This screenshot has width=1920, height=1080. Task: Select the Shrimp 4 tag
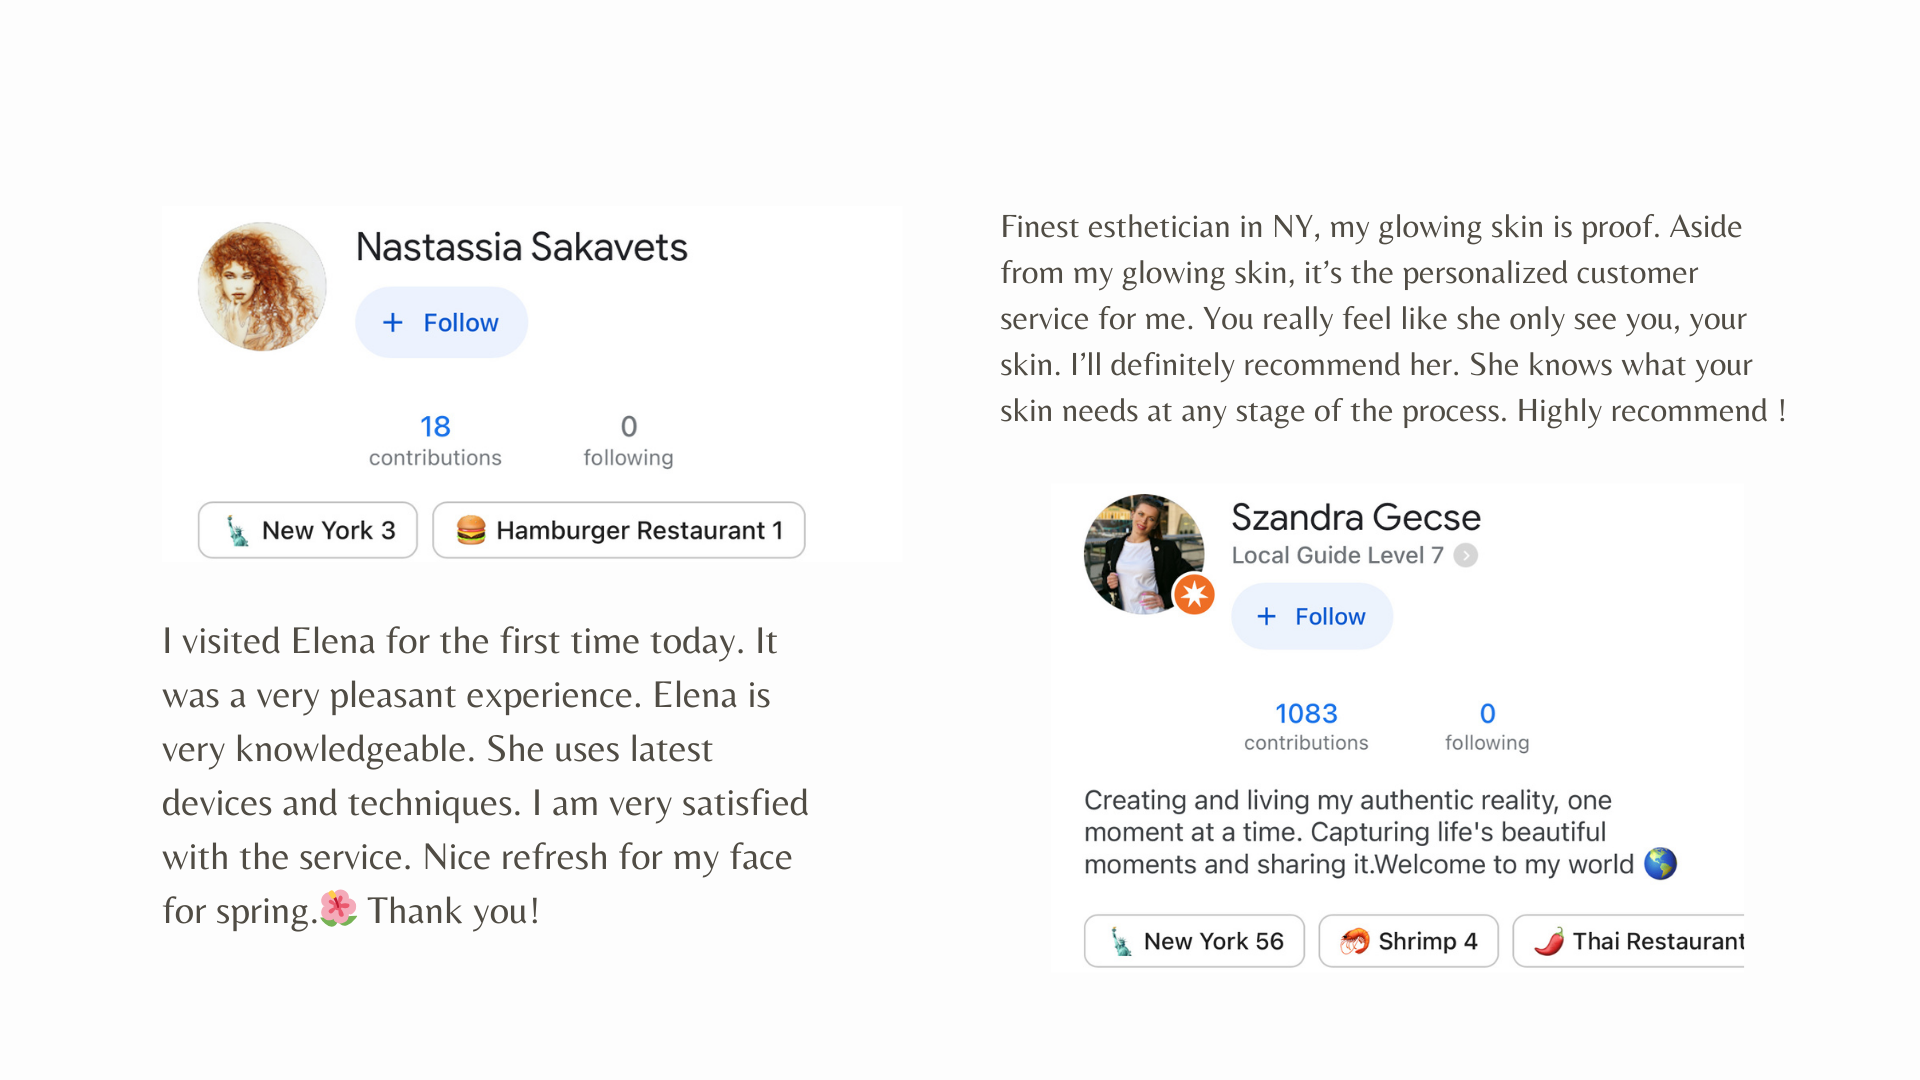click(1408, 941)
